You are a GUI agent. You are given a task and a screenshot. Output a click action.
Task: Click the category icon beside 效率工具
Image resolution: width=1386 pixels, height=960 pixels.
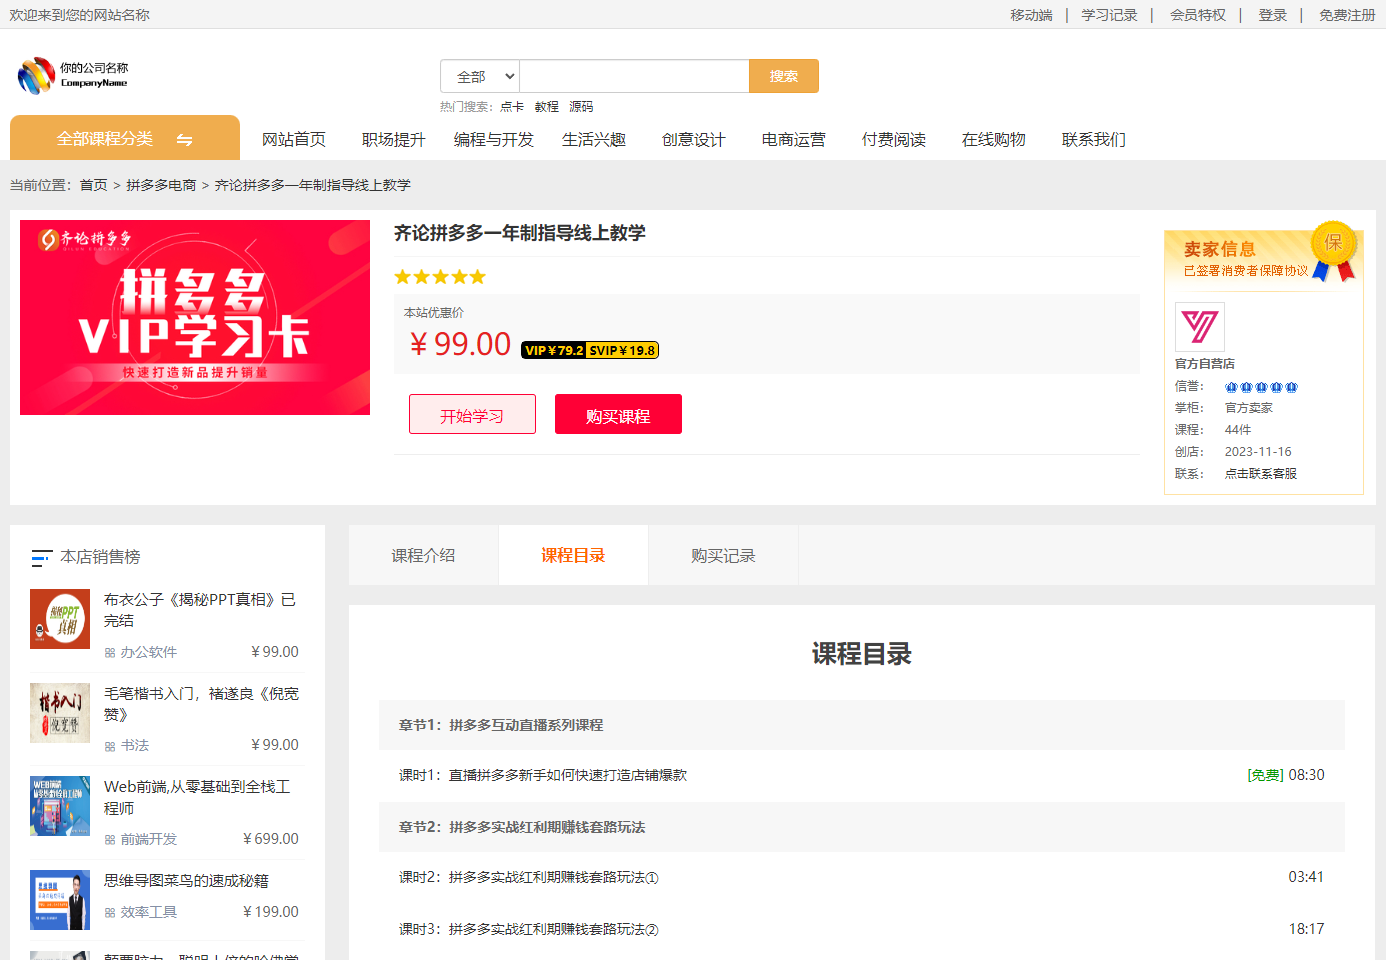click(x=110, y=913)
